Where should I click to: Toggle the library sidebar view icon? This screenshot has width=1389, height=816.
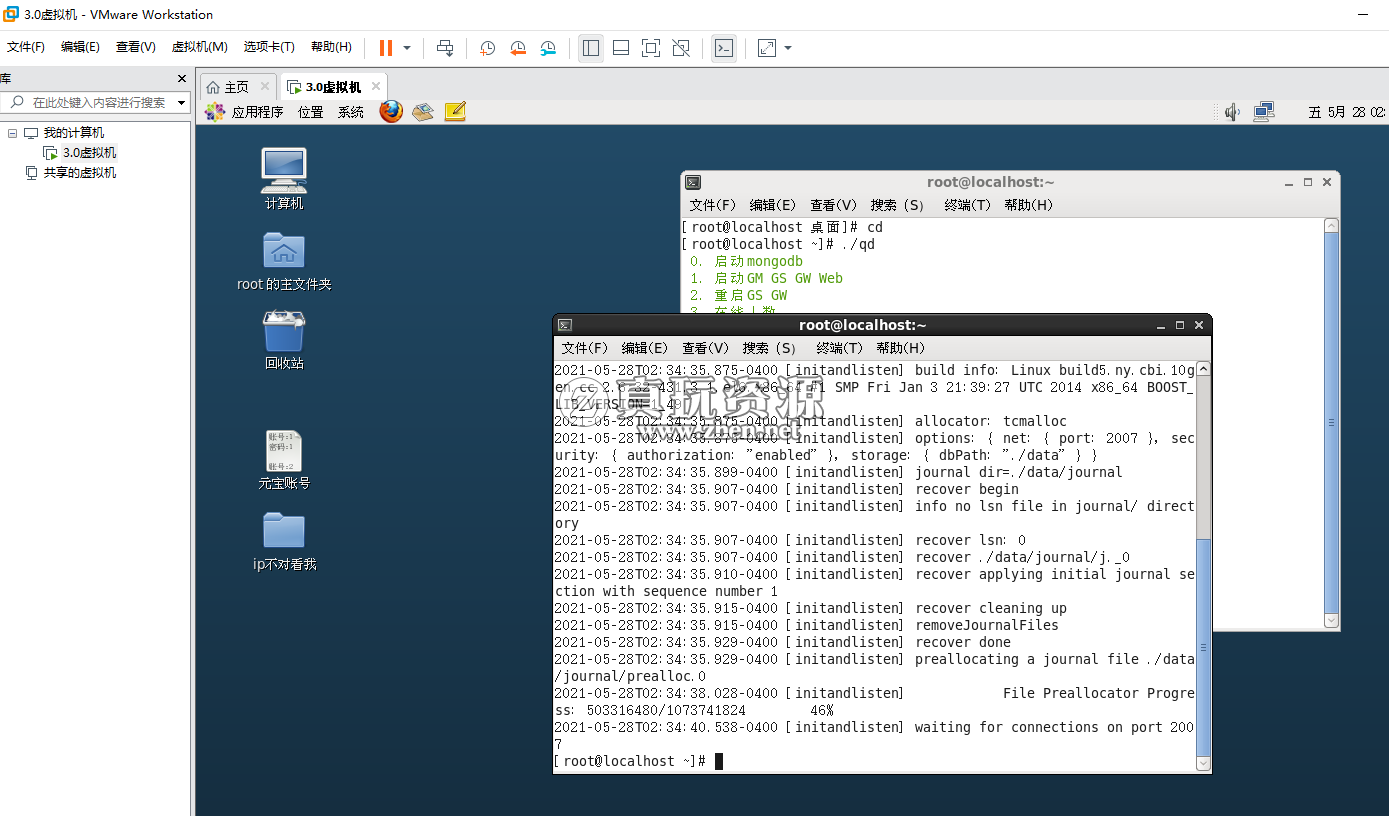click(x=591, y=47)
